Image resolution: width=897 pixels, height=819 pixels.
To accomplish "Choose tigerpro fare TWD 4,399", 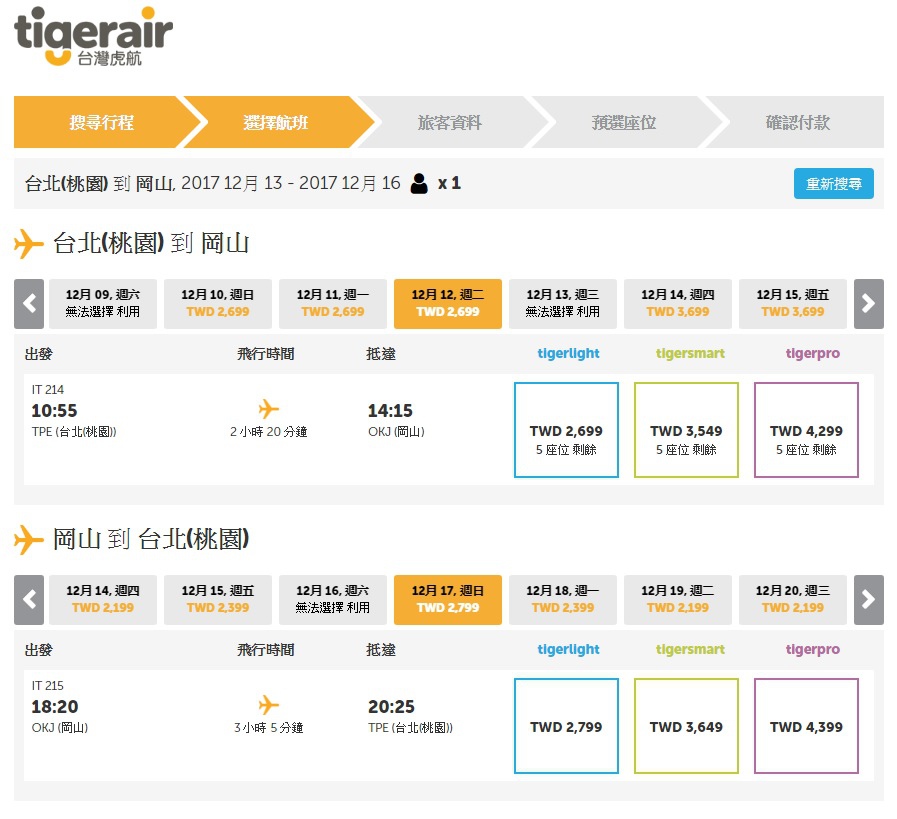I will (807, 726).
